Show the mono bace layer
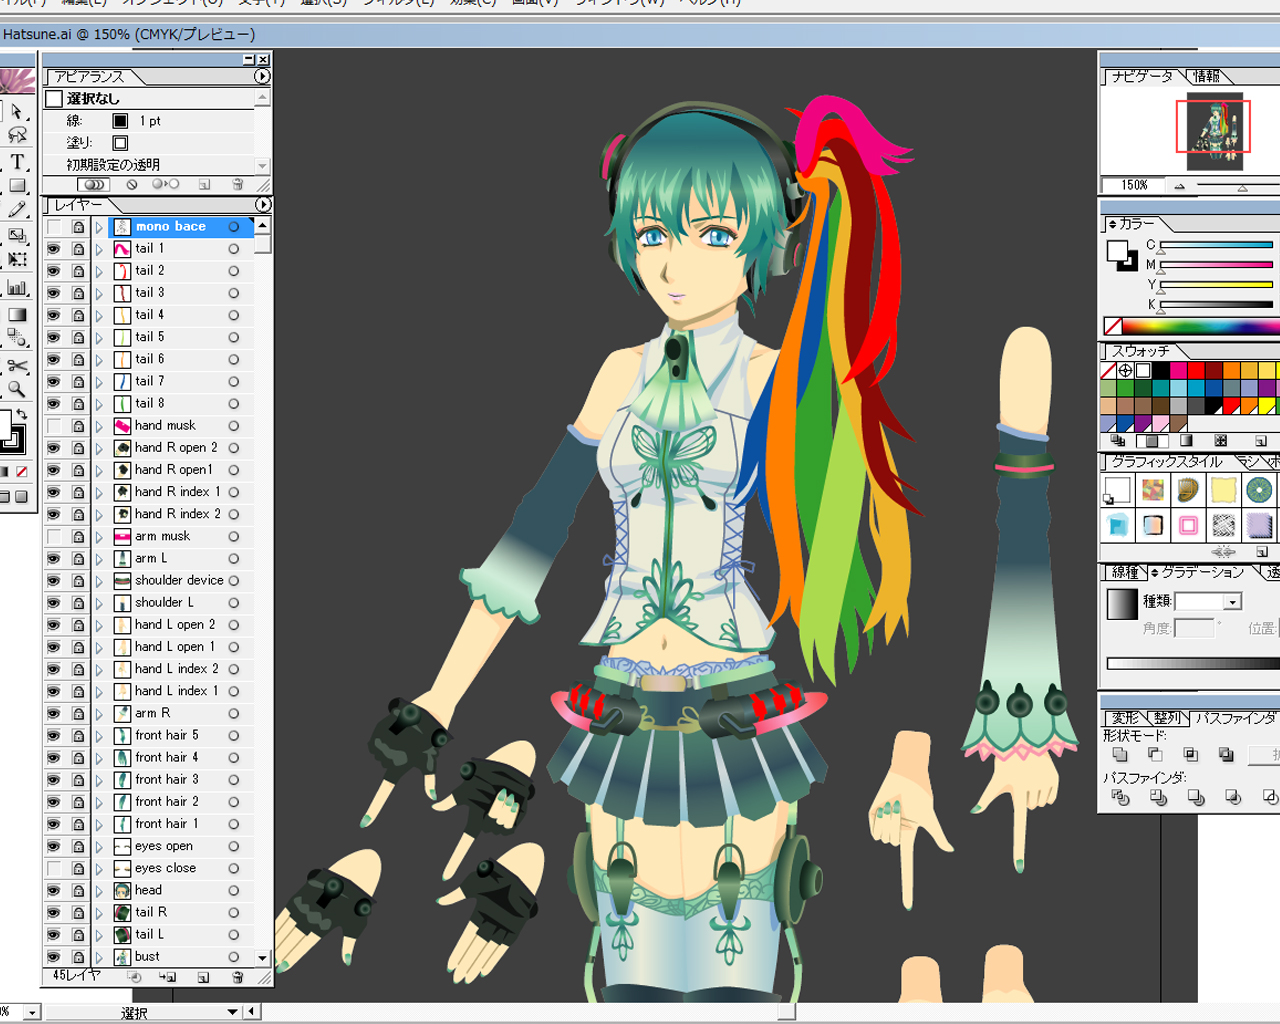Viewport: 1280px width, 1024px height. [x=54, y=227]
